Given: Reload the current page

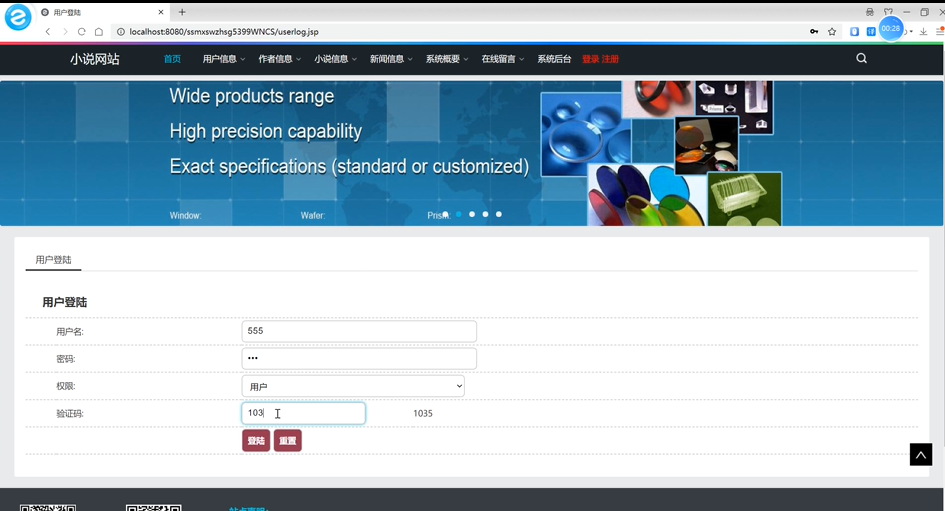Looking at the screenshot, I should click(81, 31).
